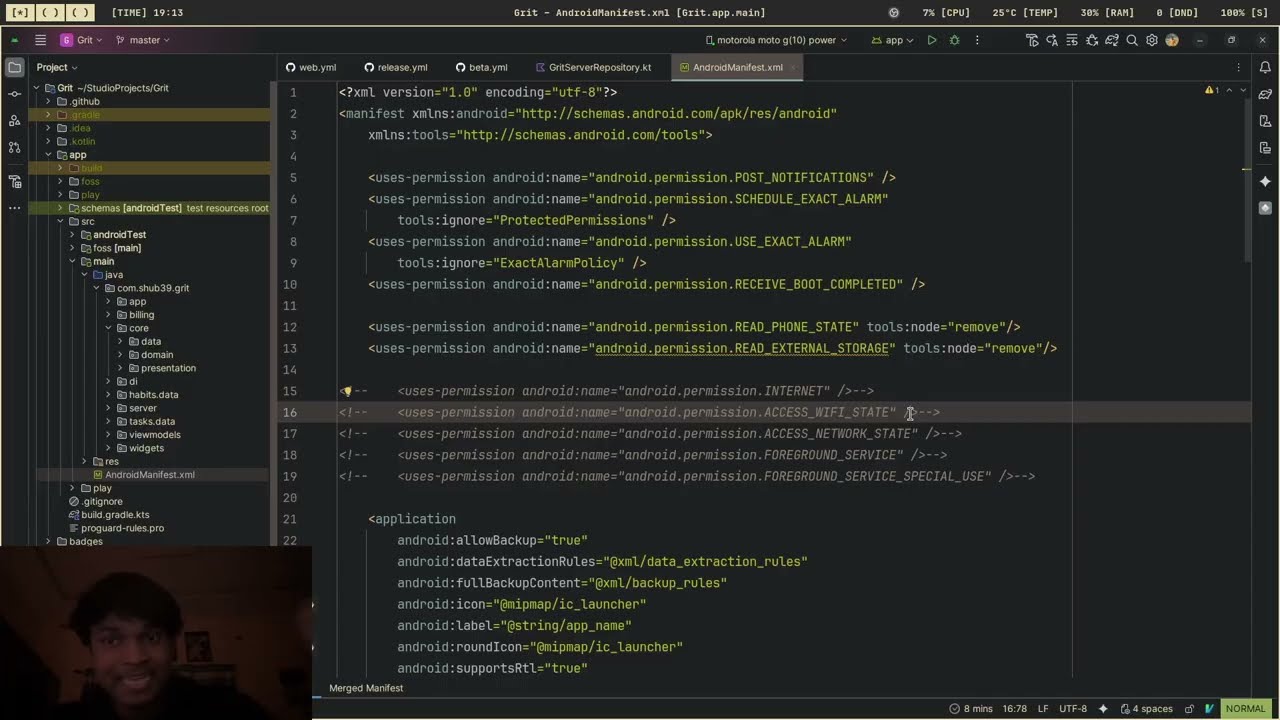Collapse the app module folder
Viewport: 1280px width, 720px height.
coord(48,155)
